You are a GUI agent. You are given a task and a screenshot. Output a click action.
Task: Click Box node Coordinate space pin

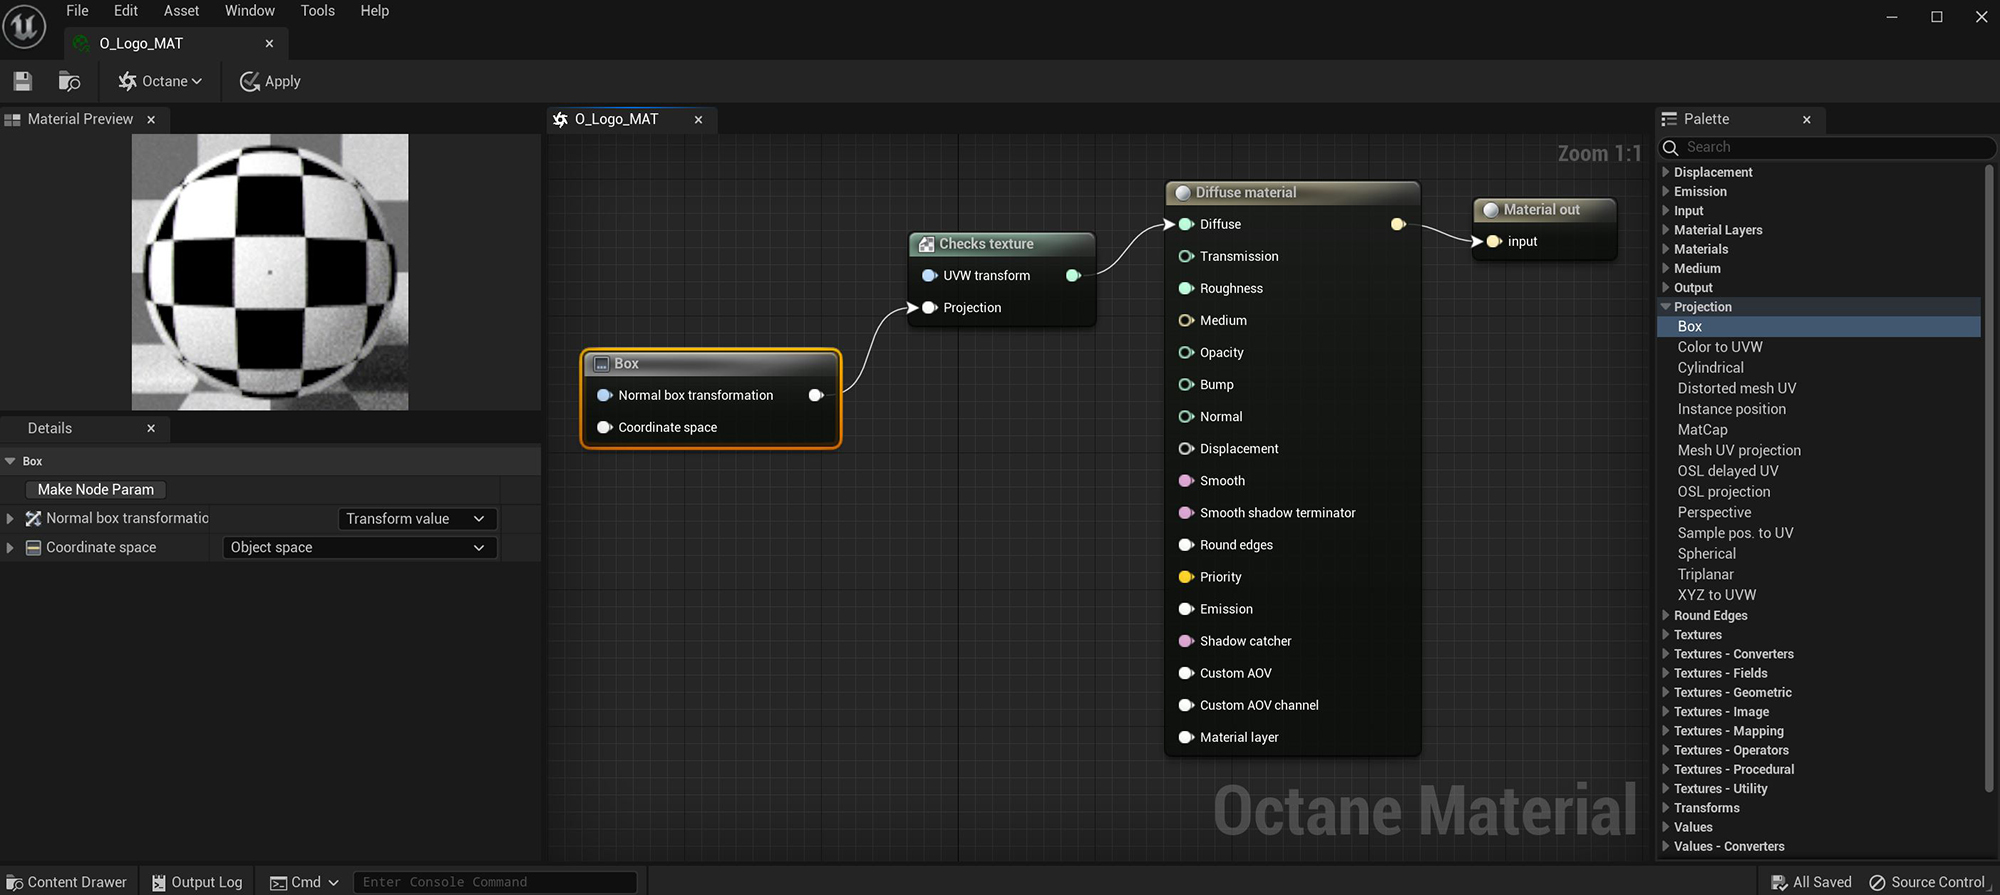point(604,427)
